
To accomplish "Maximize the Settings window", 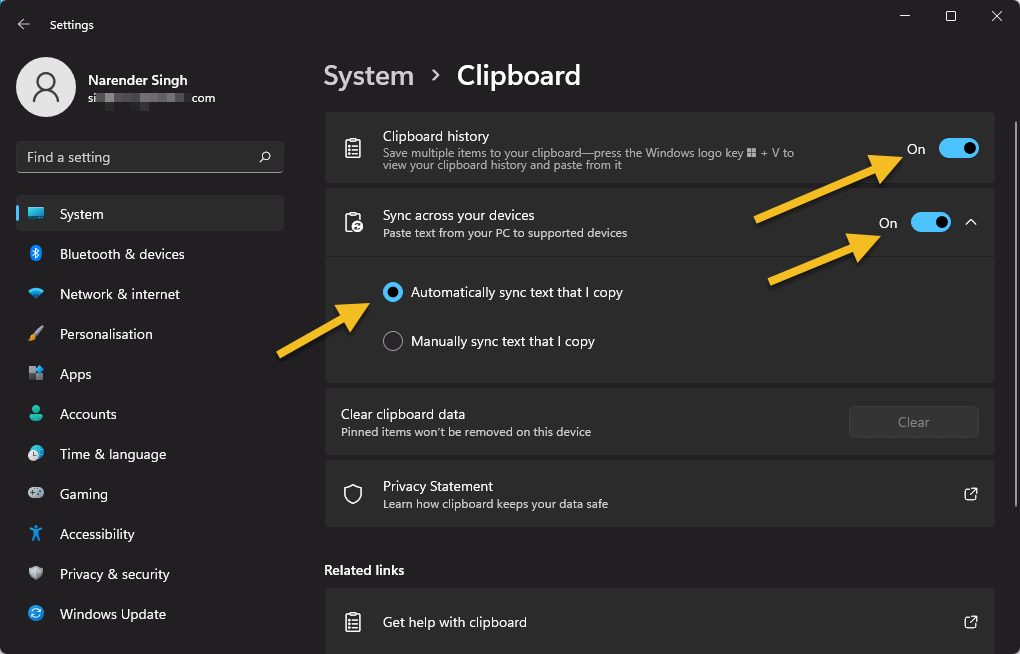I will click(x=950, y=16).
